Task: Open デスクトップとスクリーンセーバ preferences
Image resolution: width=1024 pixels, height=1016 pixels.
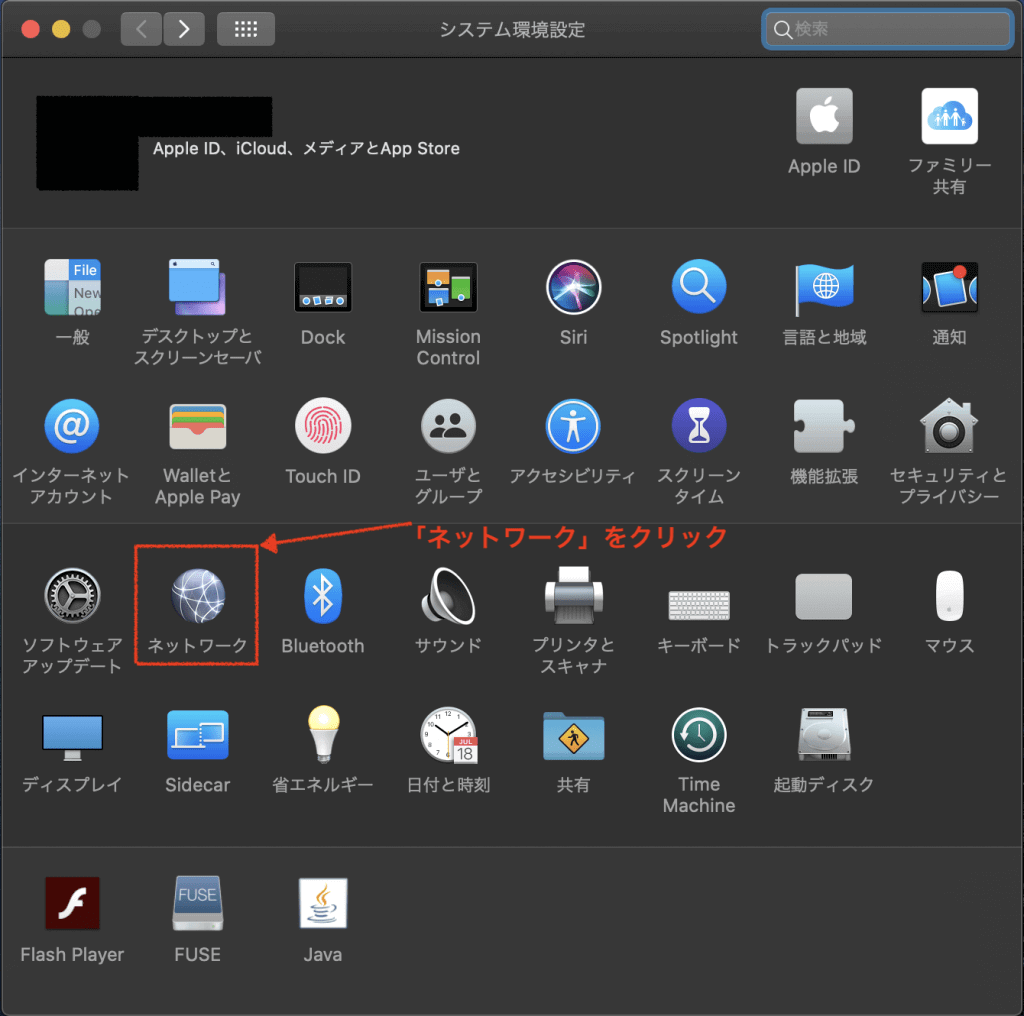Action: [197, 287]
